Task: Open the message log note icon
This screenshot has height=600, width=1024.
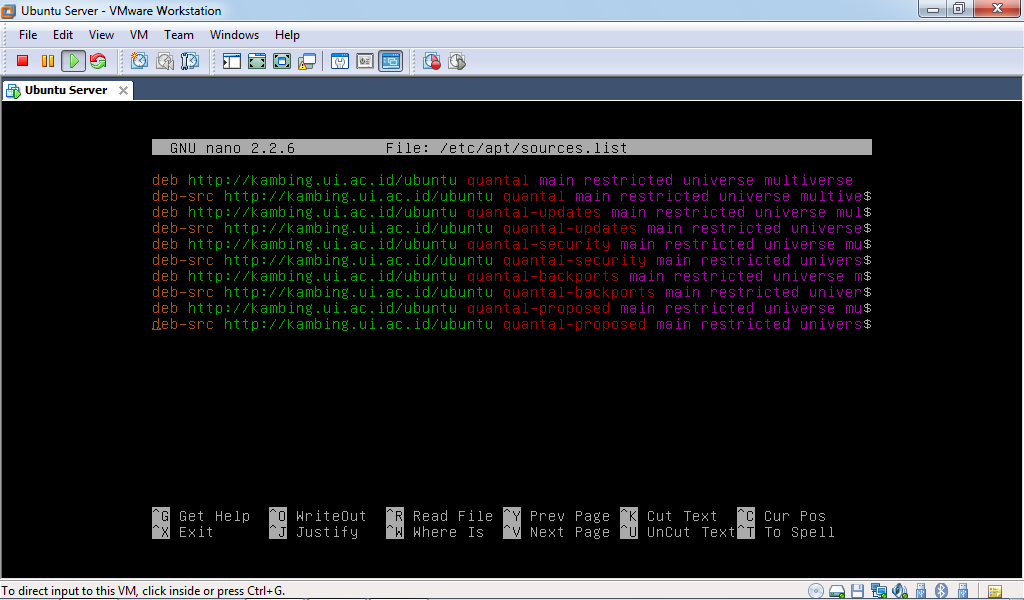Action: pyautogui.click(x=995, y=592)
